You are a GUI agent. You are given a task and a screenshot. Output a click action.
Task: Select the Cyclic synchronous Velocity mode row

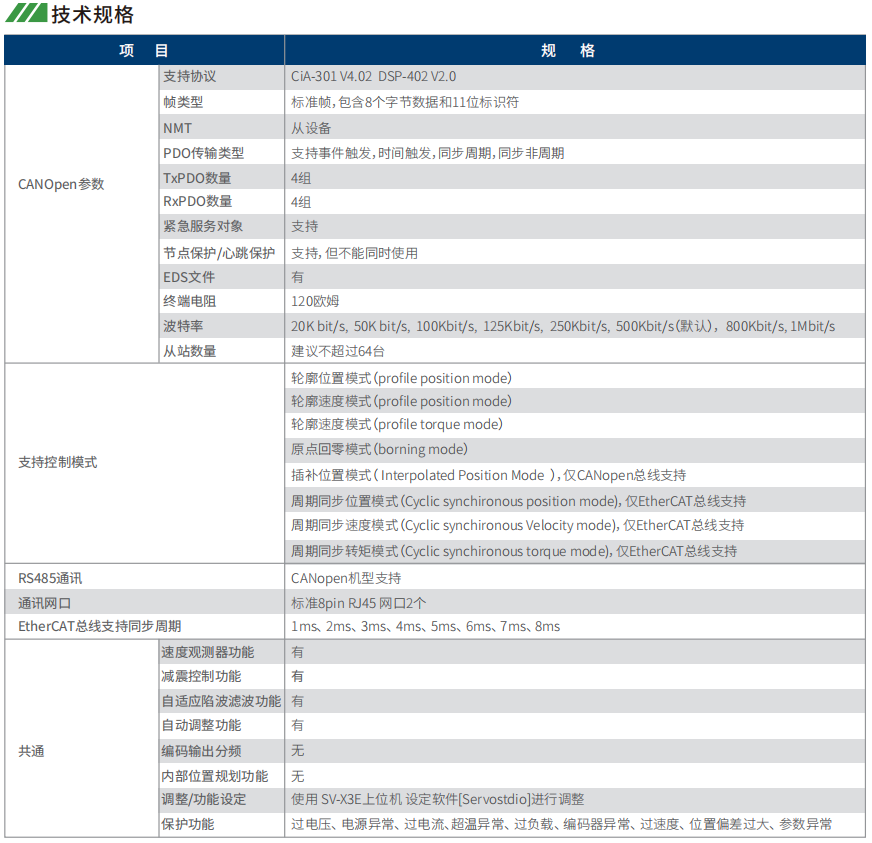pos(517,525)
